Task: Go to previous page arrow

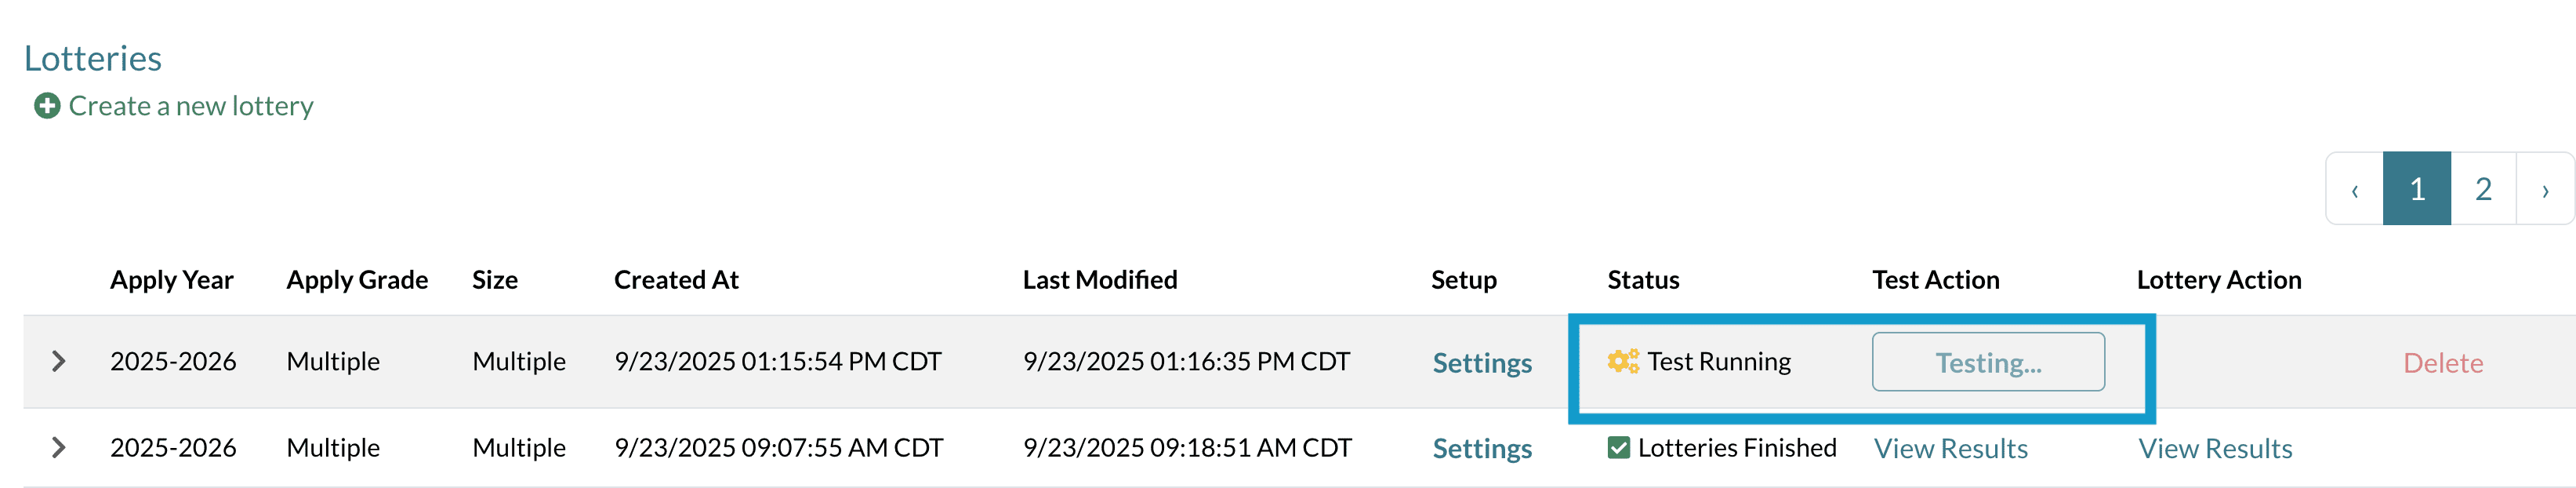Action: click(x=2354, y=189)
